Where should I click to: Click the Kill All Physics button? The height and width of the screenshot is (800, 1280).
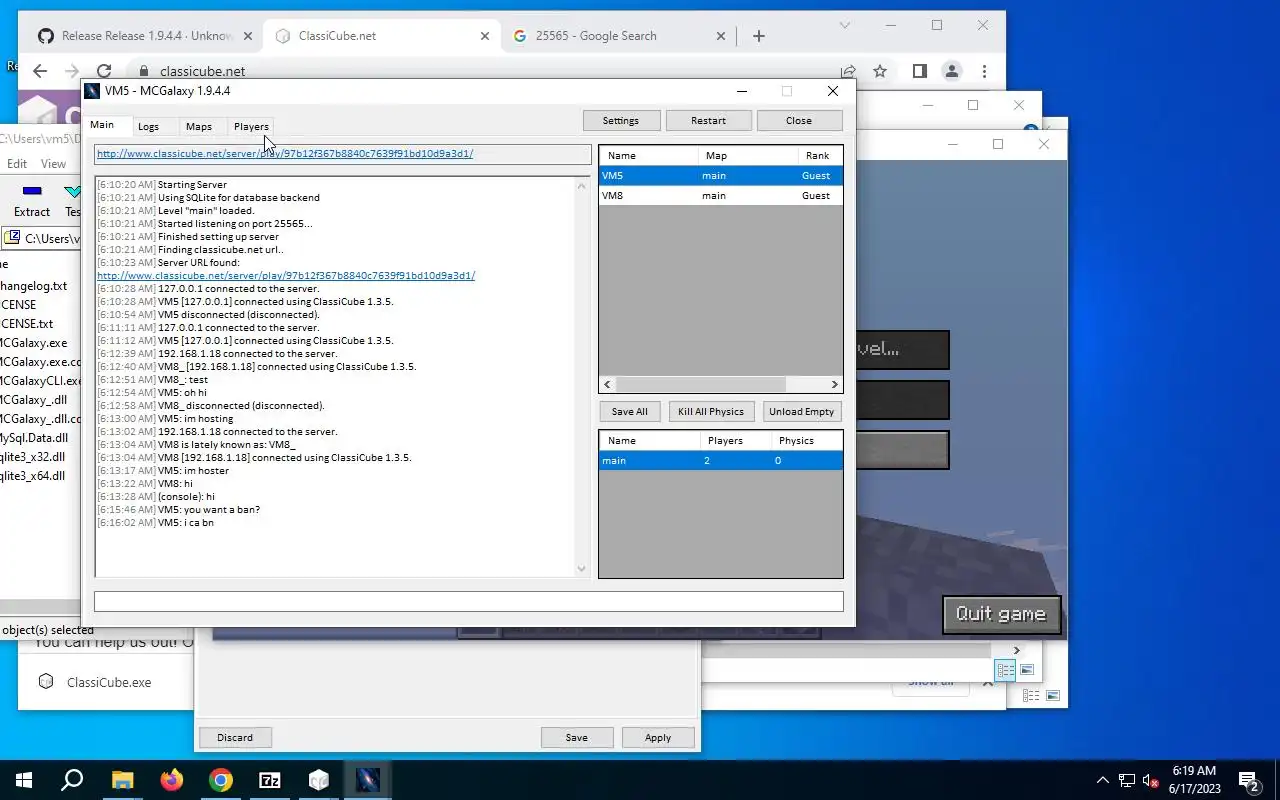711,411
